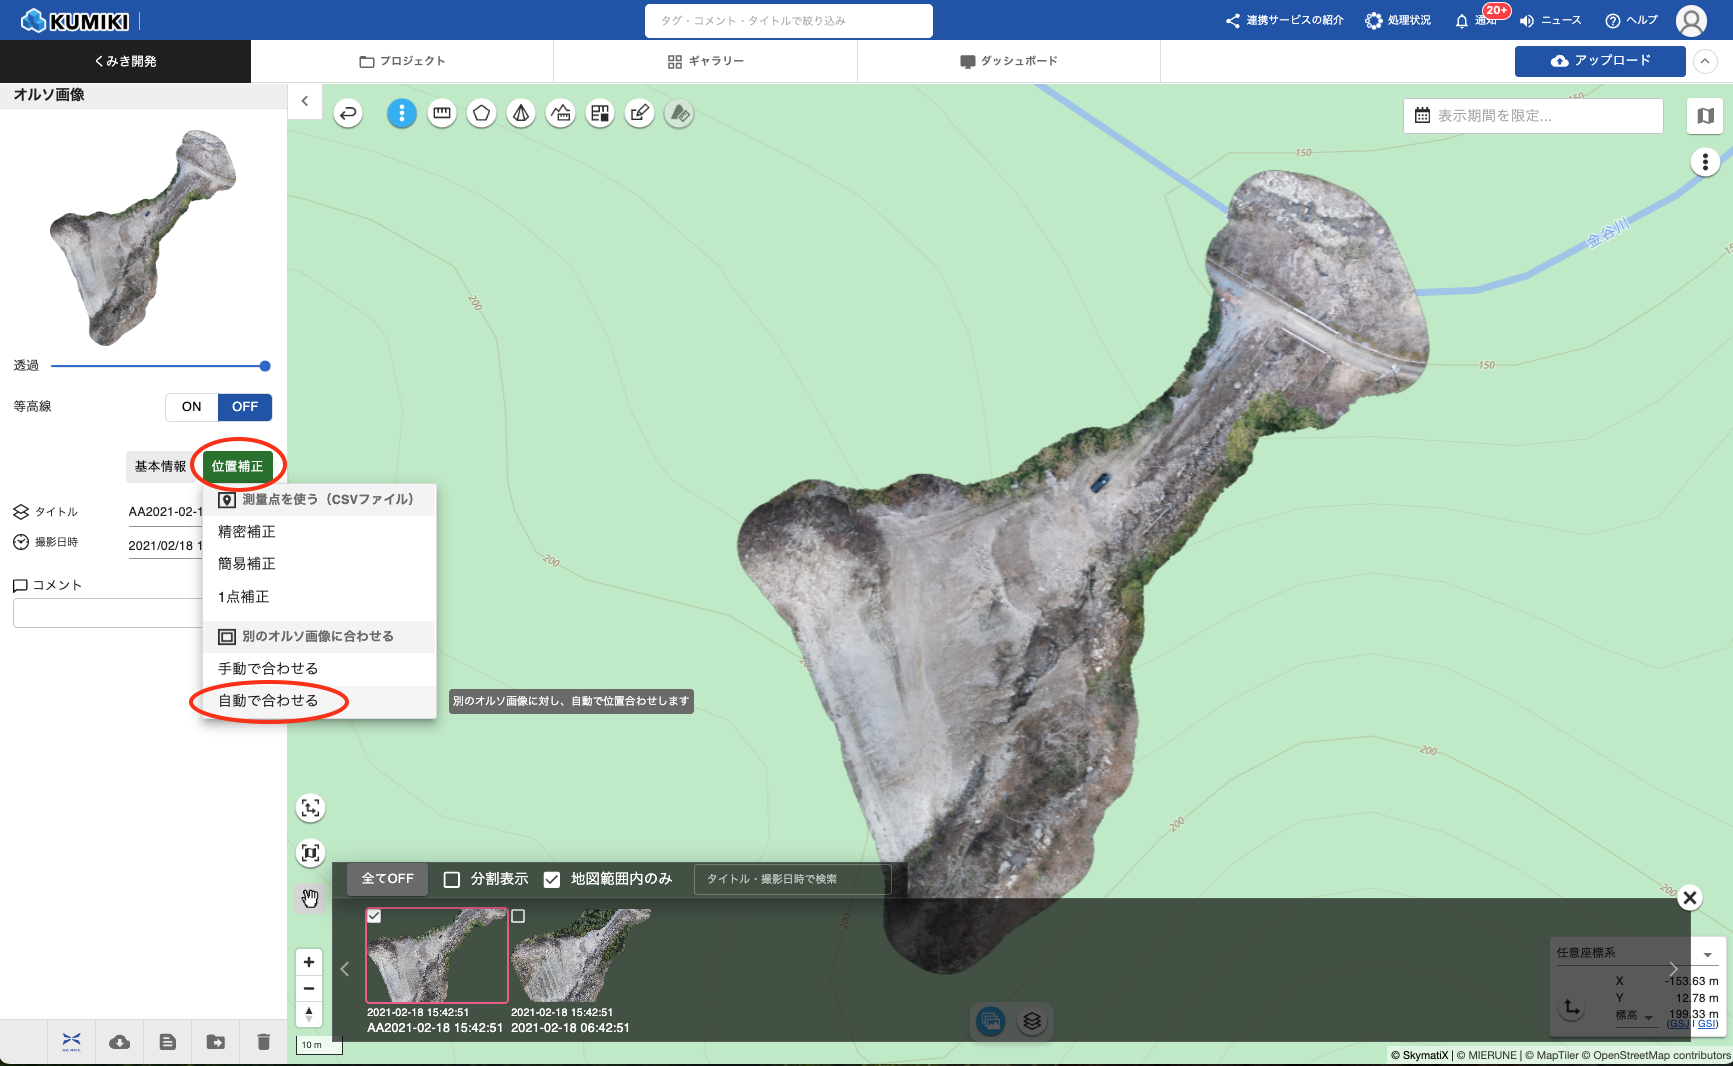Click the trash delete icon
Screen dimensions: 1733x1066
click(x=263, y=1042)
